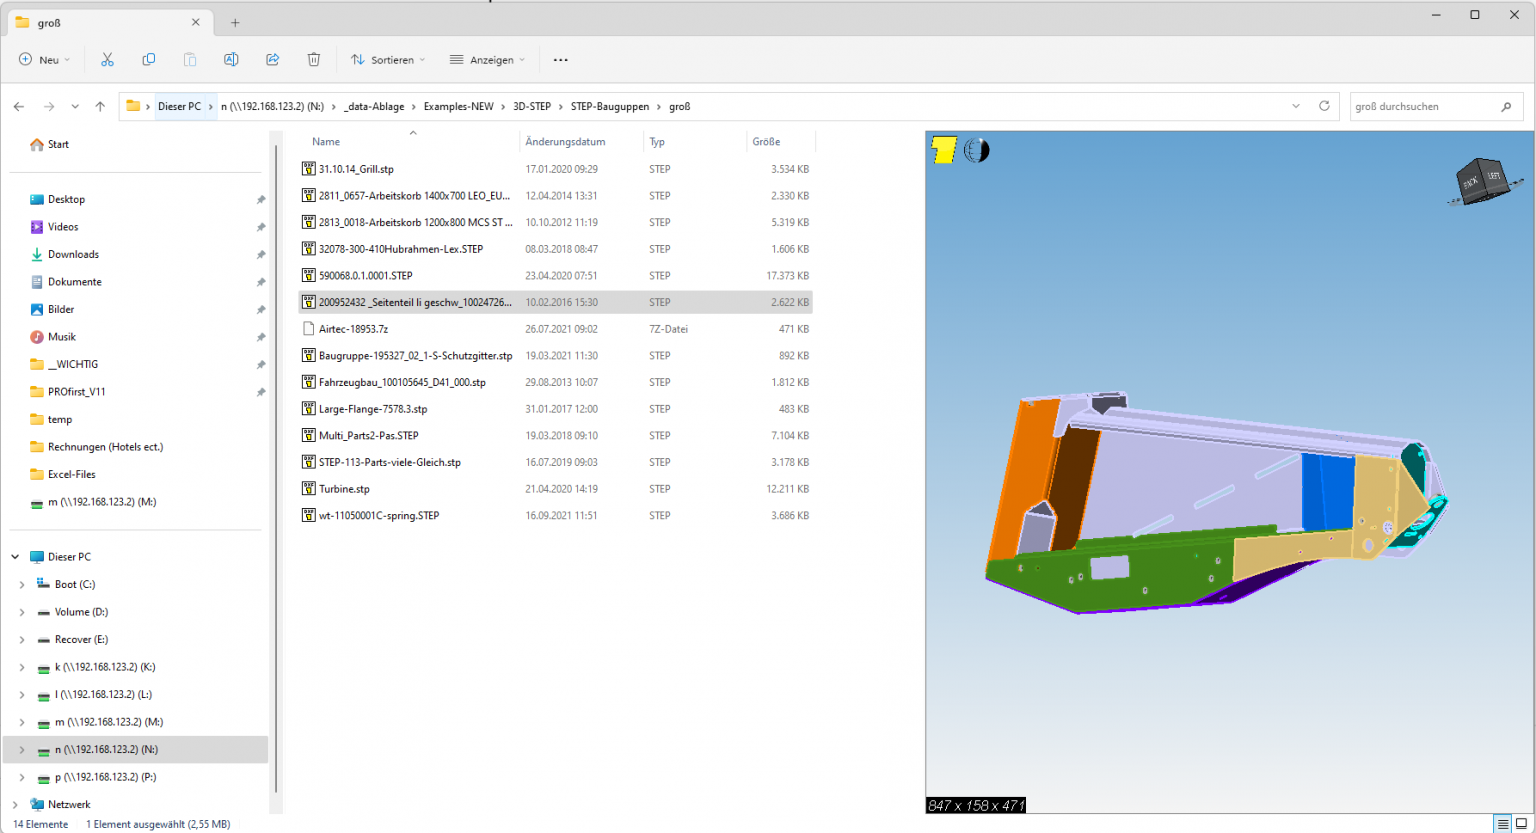Select the Rename icon in the toolbar

230,60
